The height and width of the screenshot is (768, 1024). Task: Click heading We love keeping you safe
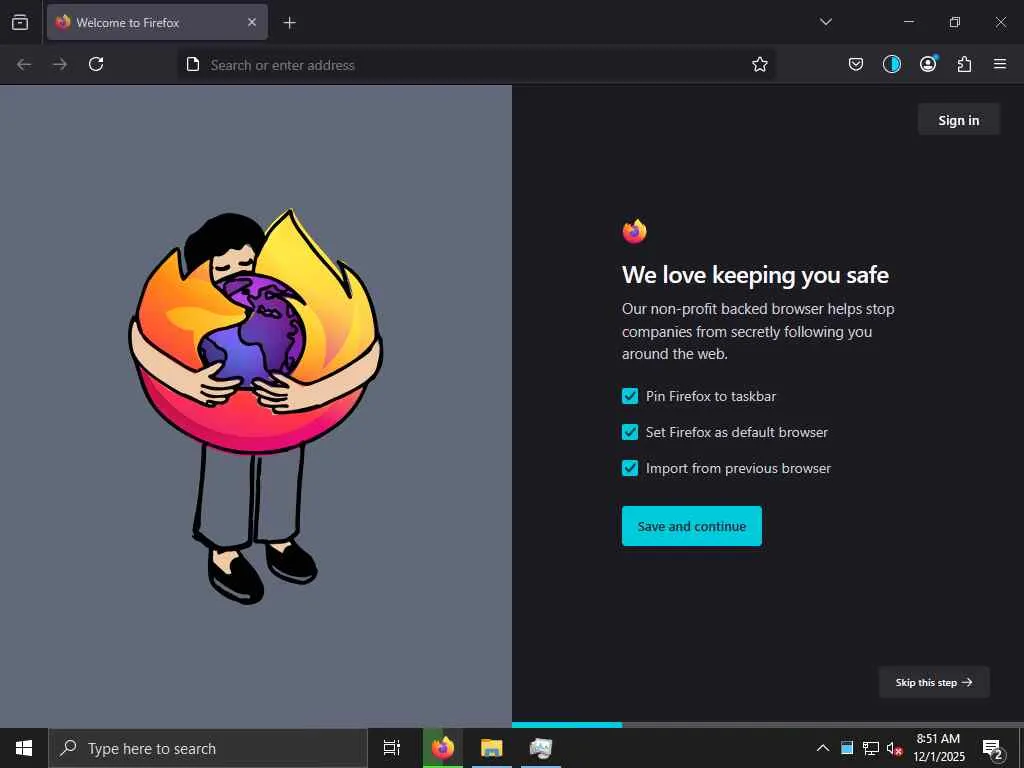(x=755, y=276)
